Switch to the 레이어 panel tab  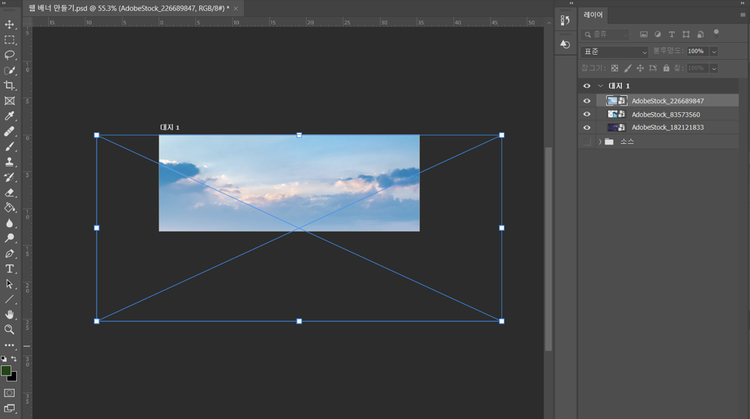(x=594, y=15)
